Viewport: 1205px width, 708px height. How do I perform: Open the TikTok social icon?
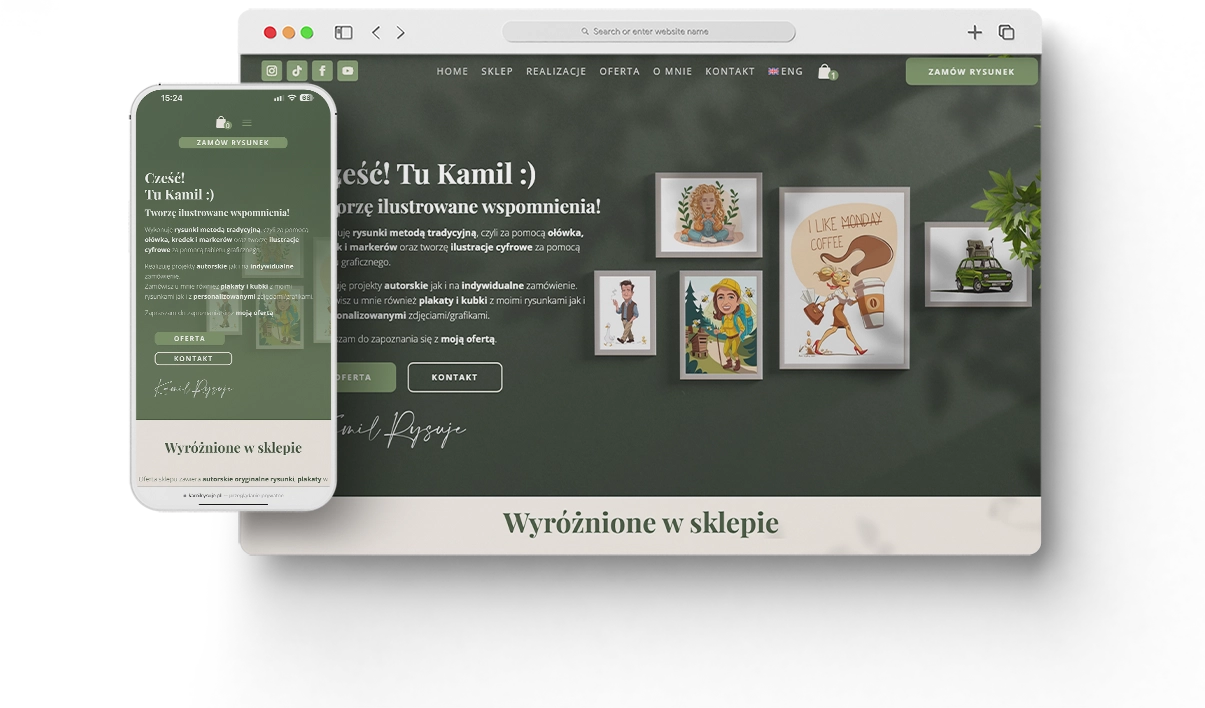tap(297, 71)
